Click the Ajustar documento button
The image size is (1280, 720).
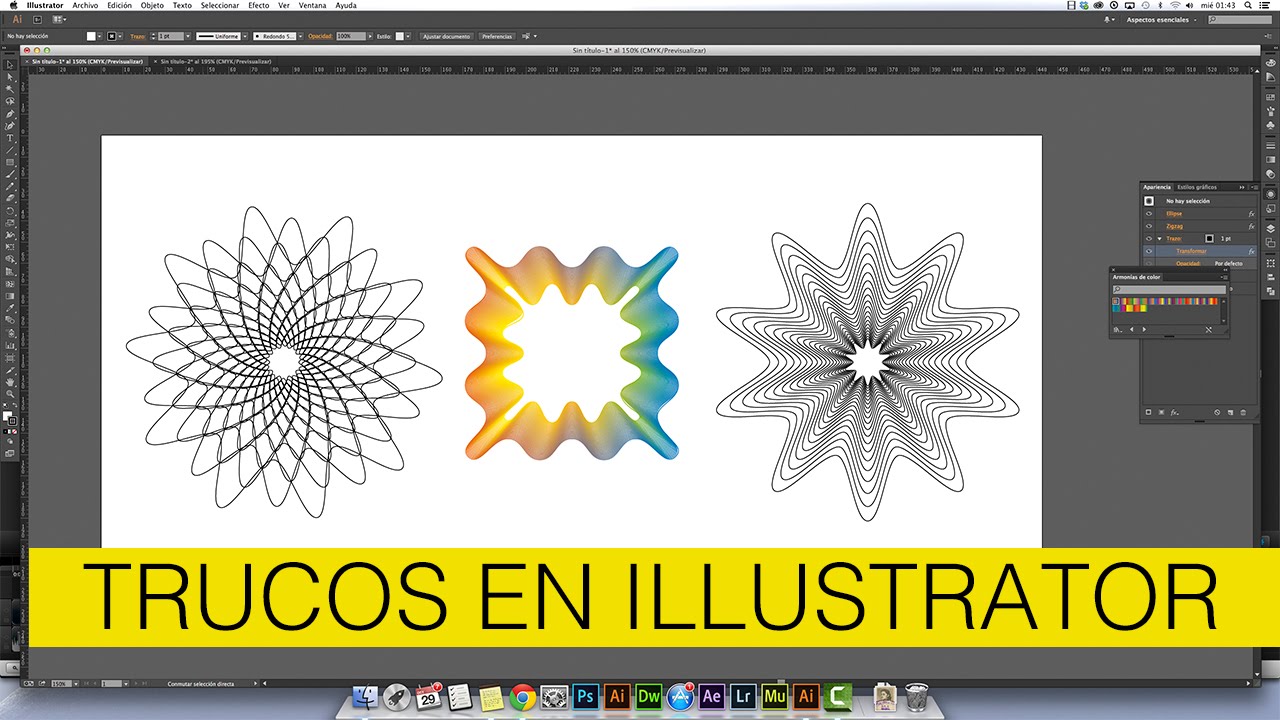click(x=446, y=36)
